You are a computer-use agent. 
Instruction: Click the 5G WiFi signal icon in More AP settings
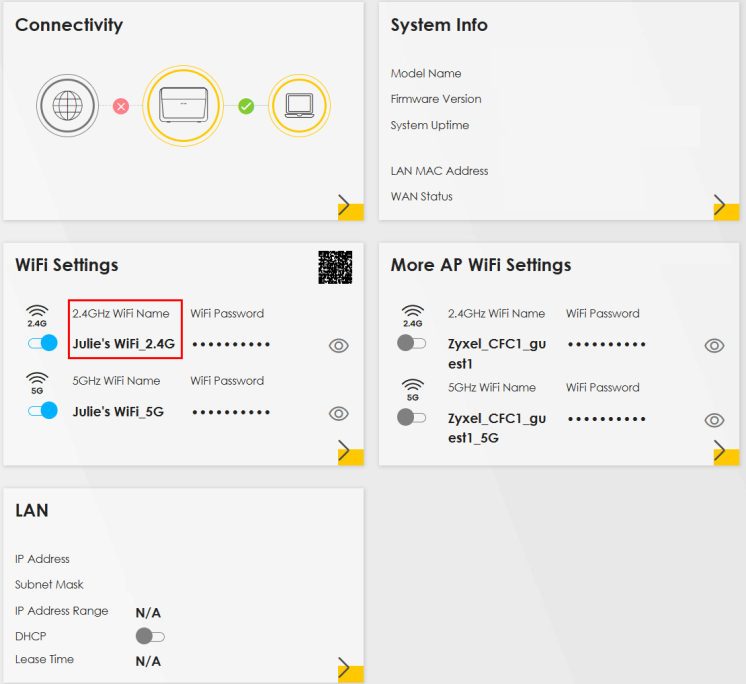pos(412,388)
